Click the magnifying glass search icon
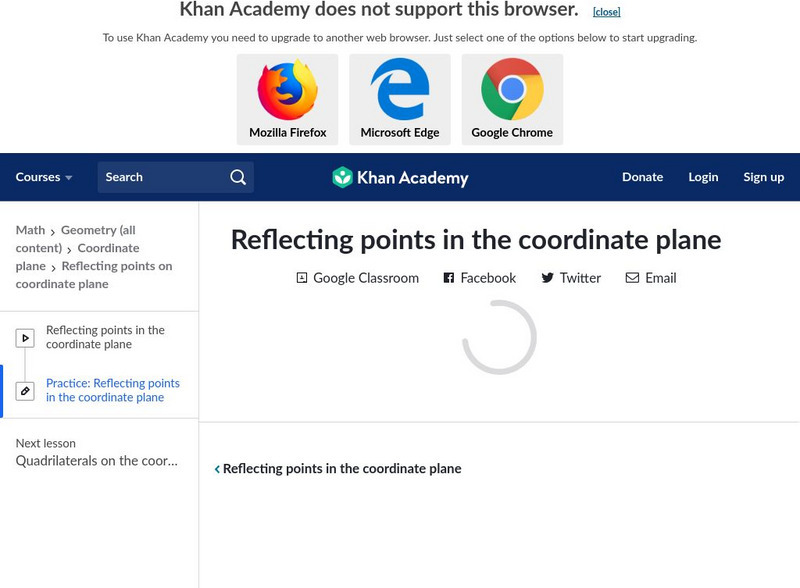This screenshot has width=800, height=588. (x=238, y=177)
